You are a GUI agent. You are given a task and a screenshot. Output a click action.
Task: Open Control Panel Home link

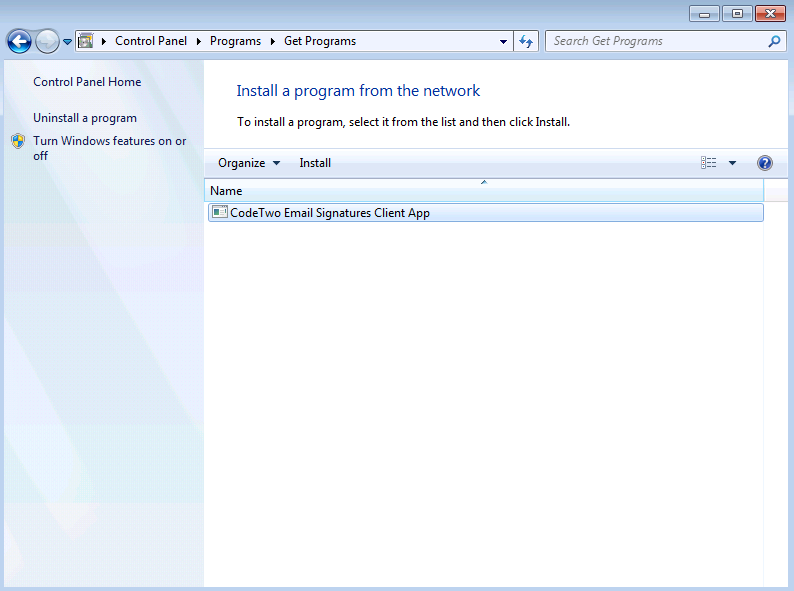(x=87, y=82)
